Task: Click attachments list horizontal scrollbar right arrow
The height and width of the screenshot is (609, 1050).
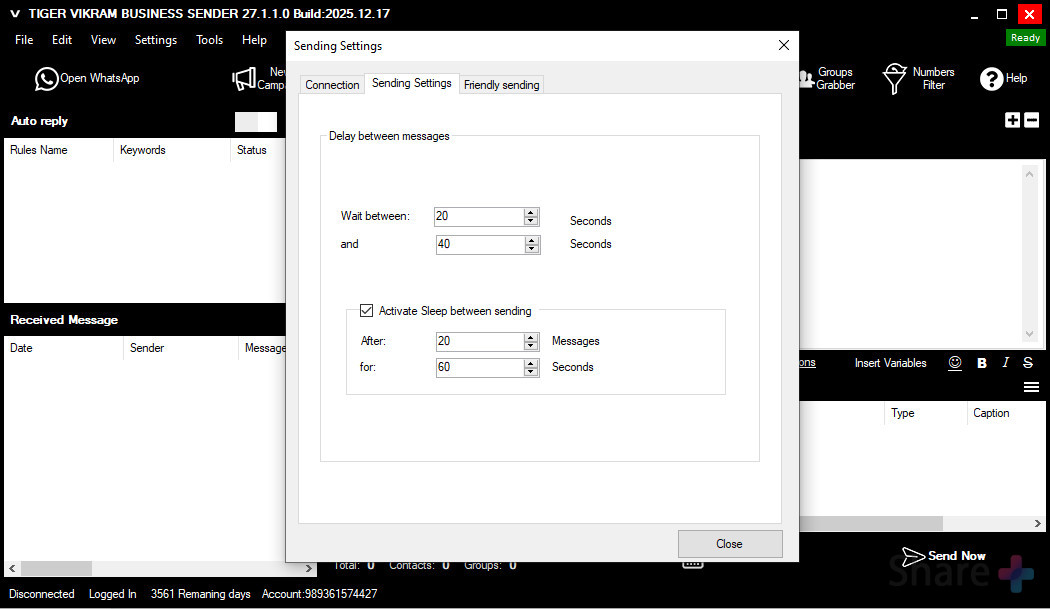Action: click(1037, 523)
